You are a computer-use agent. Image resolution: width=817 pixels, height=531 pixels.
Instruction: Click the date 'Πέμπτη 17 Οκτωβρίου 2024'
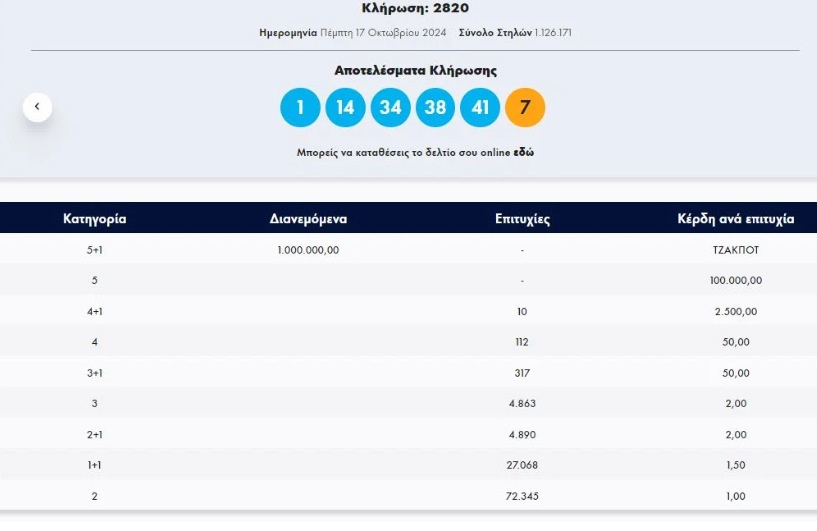pyautogui.click(x=383, y=32)
